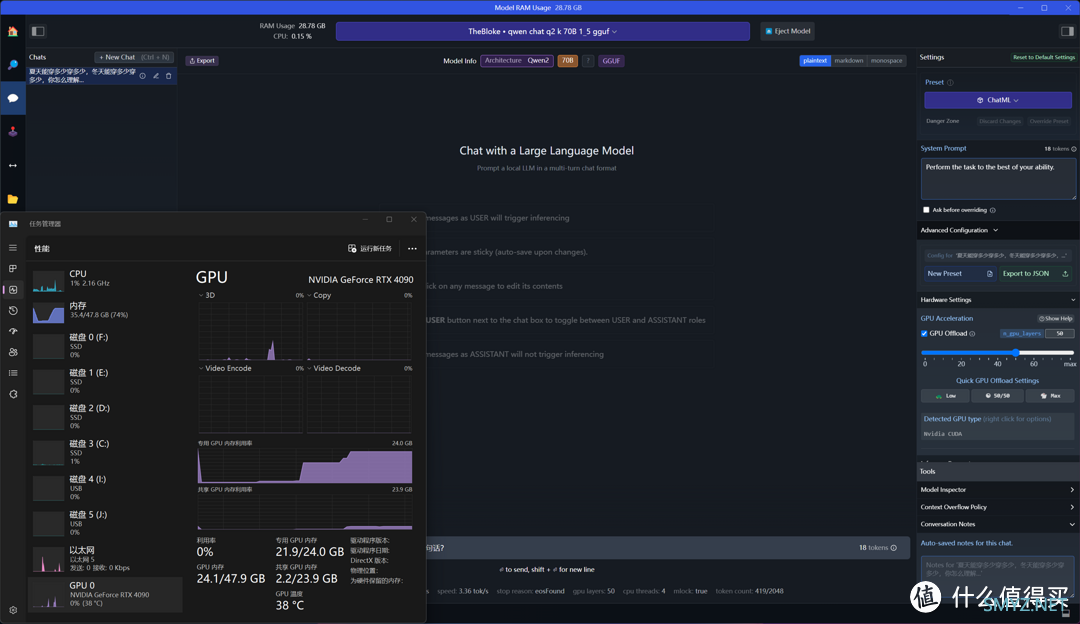Toggle the right settings panel icon
The height and width of the screenshot is (624, 1080).
pos(1067,31)
